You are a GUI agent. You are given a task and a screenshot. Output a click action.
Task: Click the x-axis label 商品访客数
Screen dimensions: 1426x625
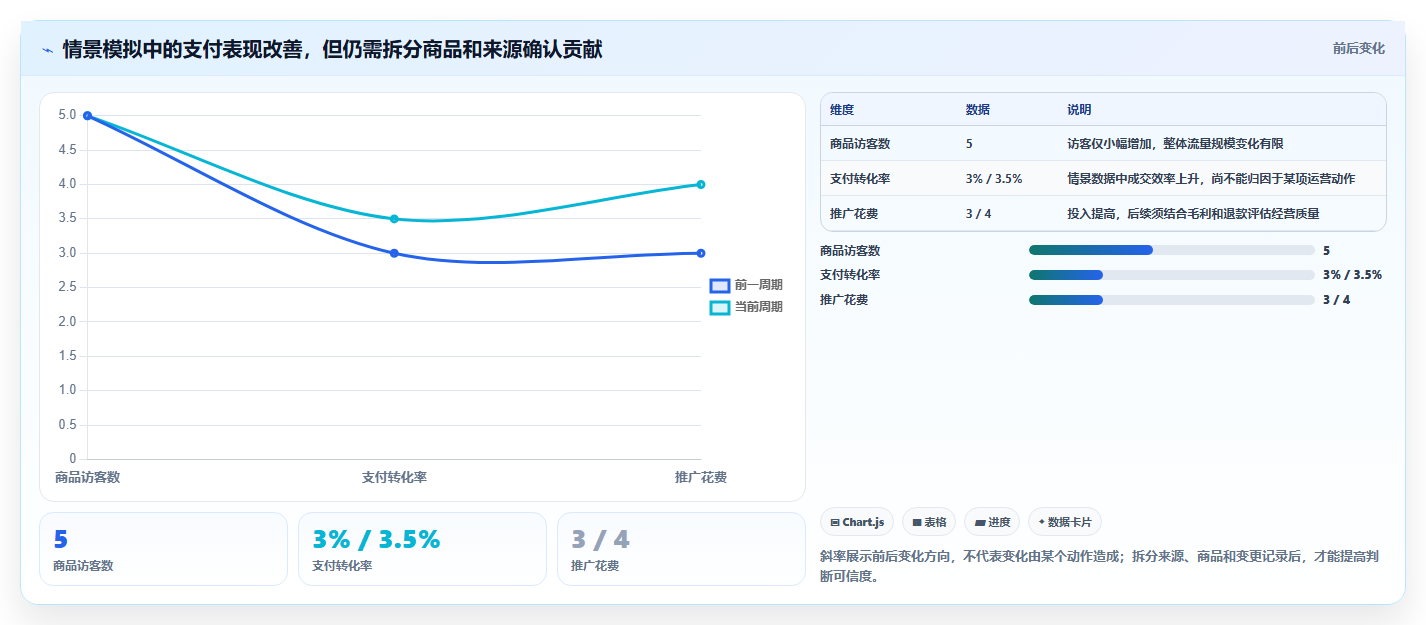point(87,478)
